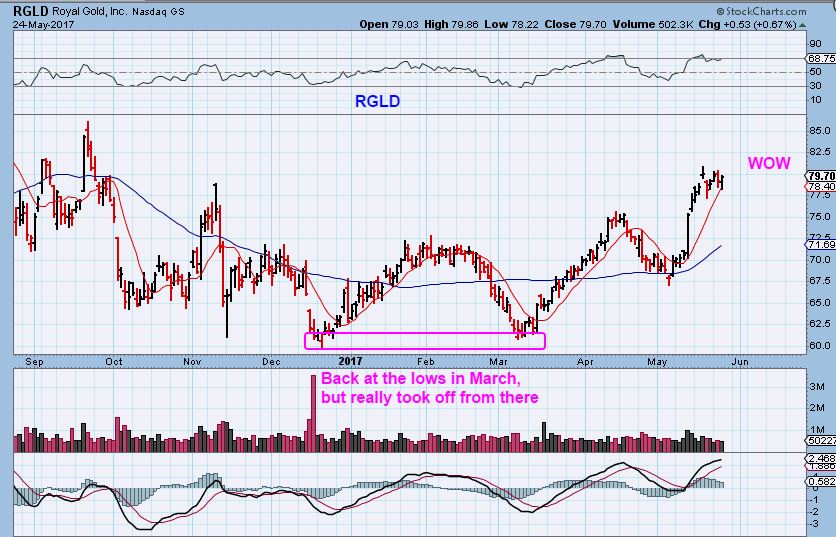This screenshot has width=836, height=537.
Task: Click the short moving average tag 78.40
Action: (x=820, y=187)
